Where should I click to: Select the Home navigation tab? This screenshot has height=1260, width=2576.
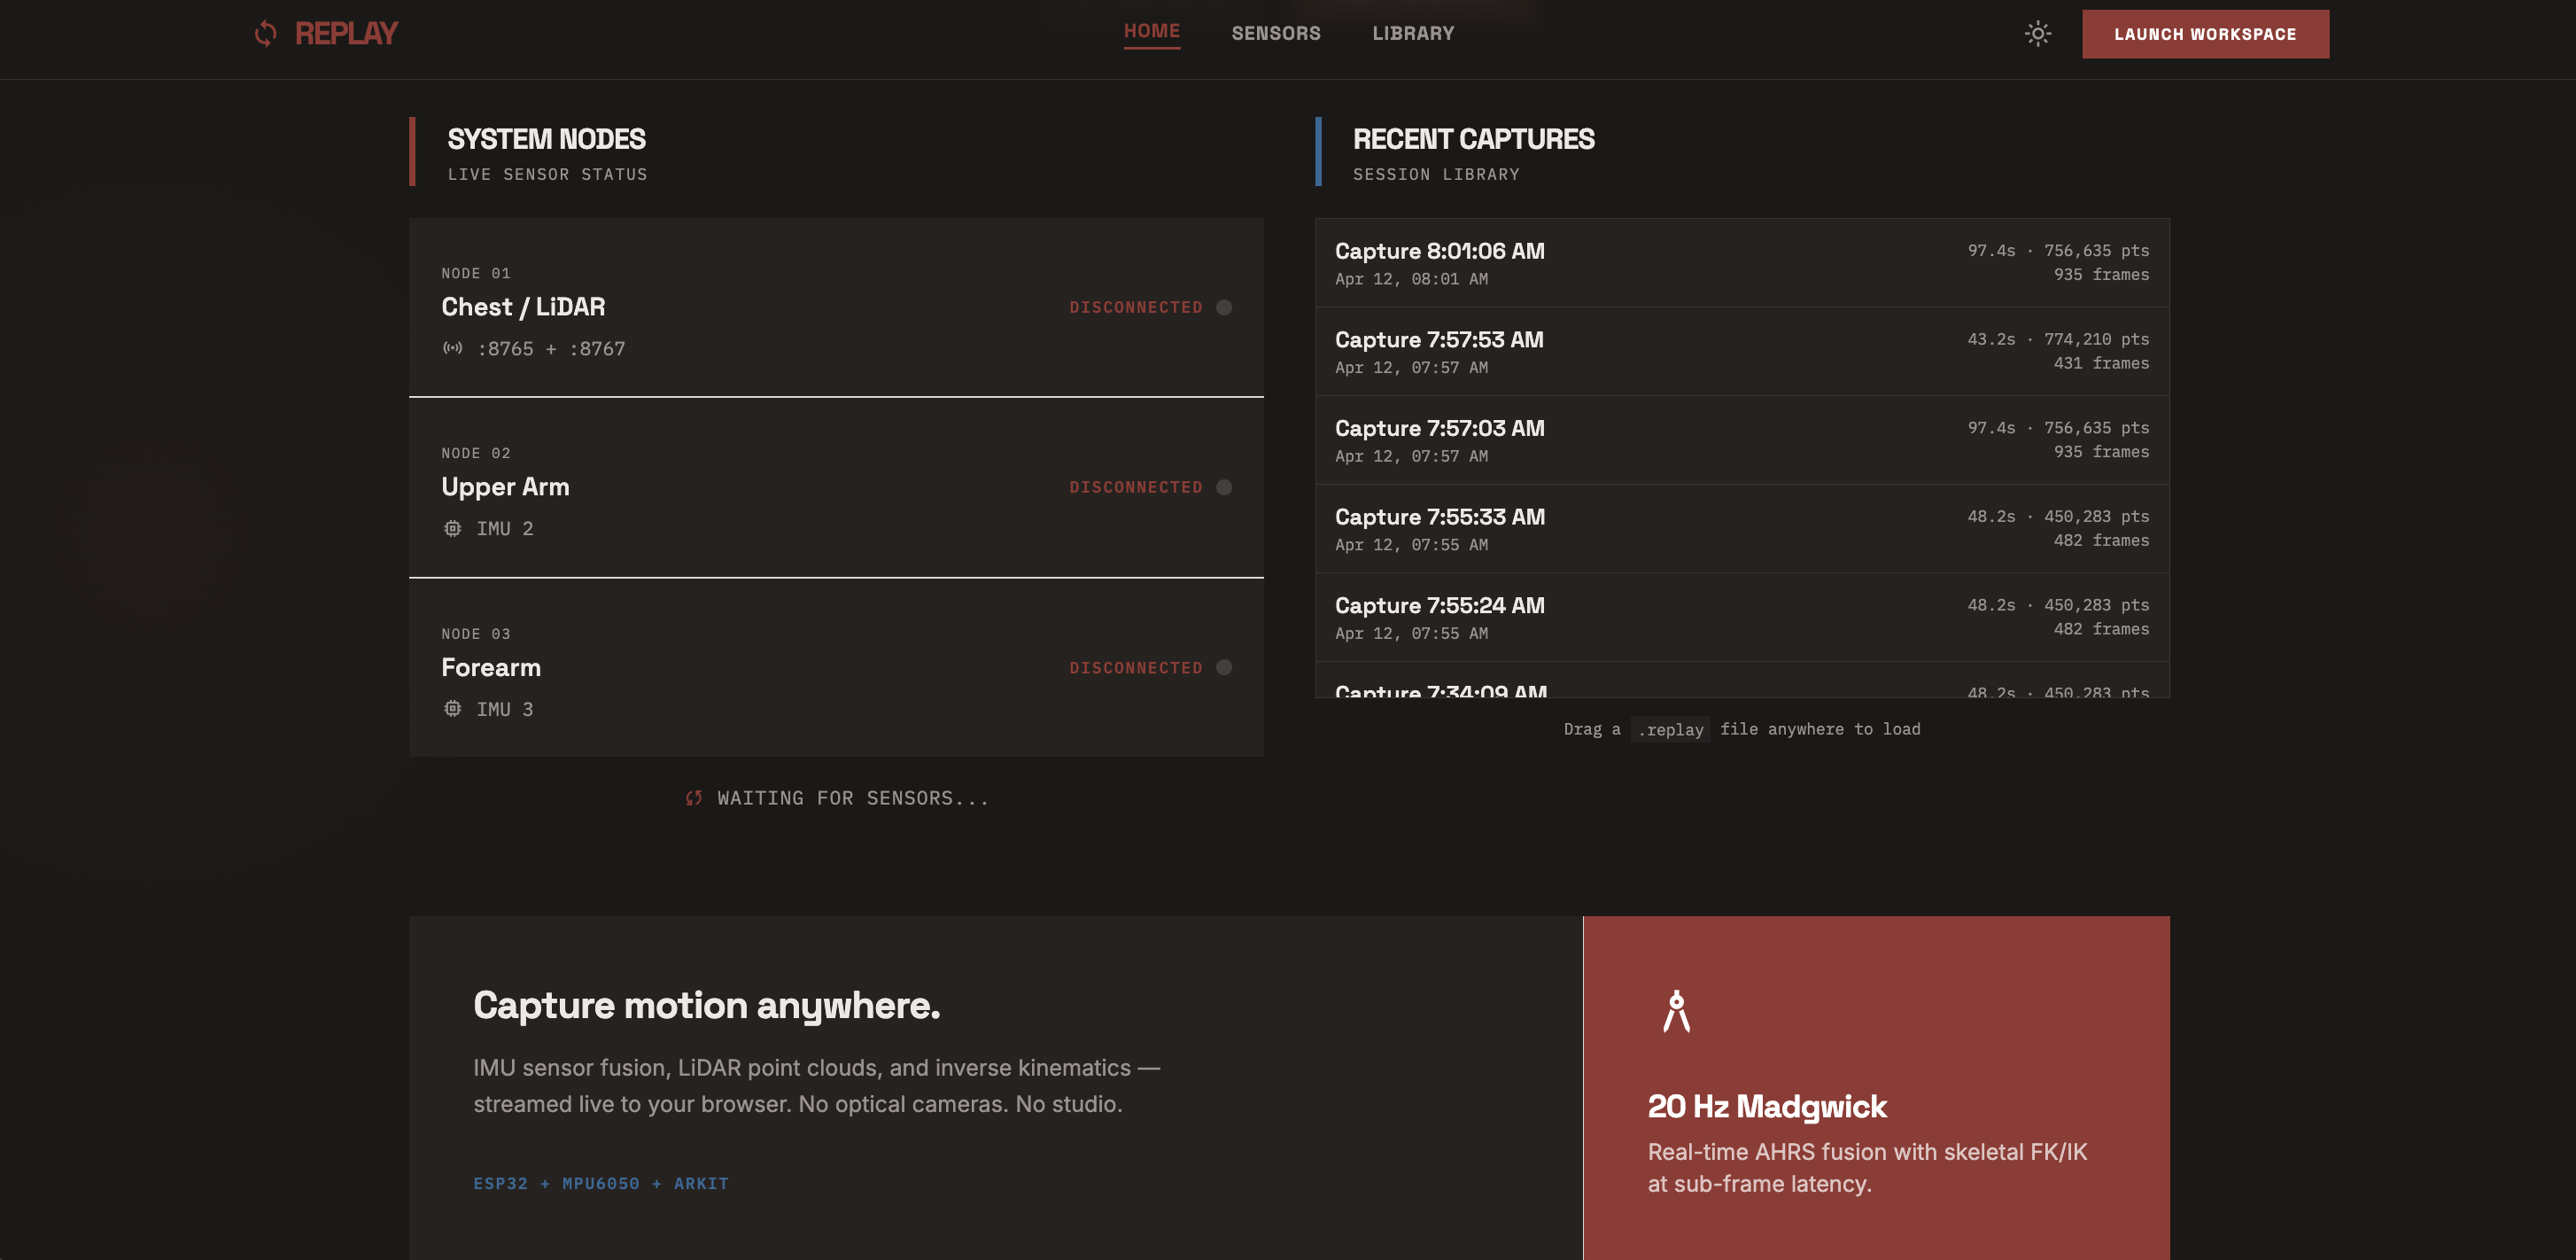[x=1151, y=32]
